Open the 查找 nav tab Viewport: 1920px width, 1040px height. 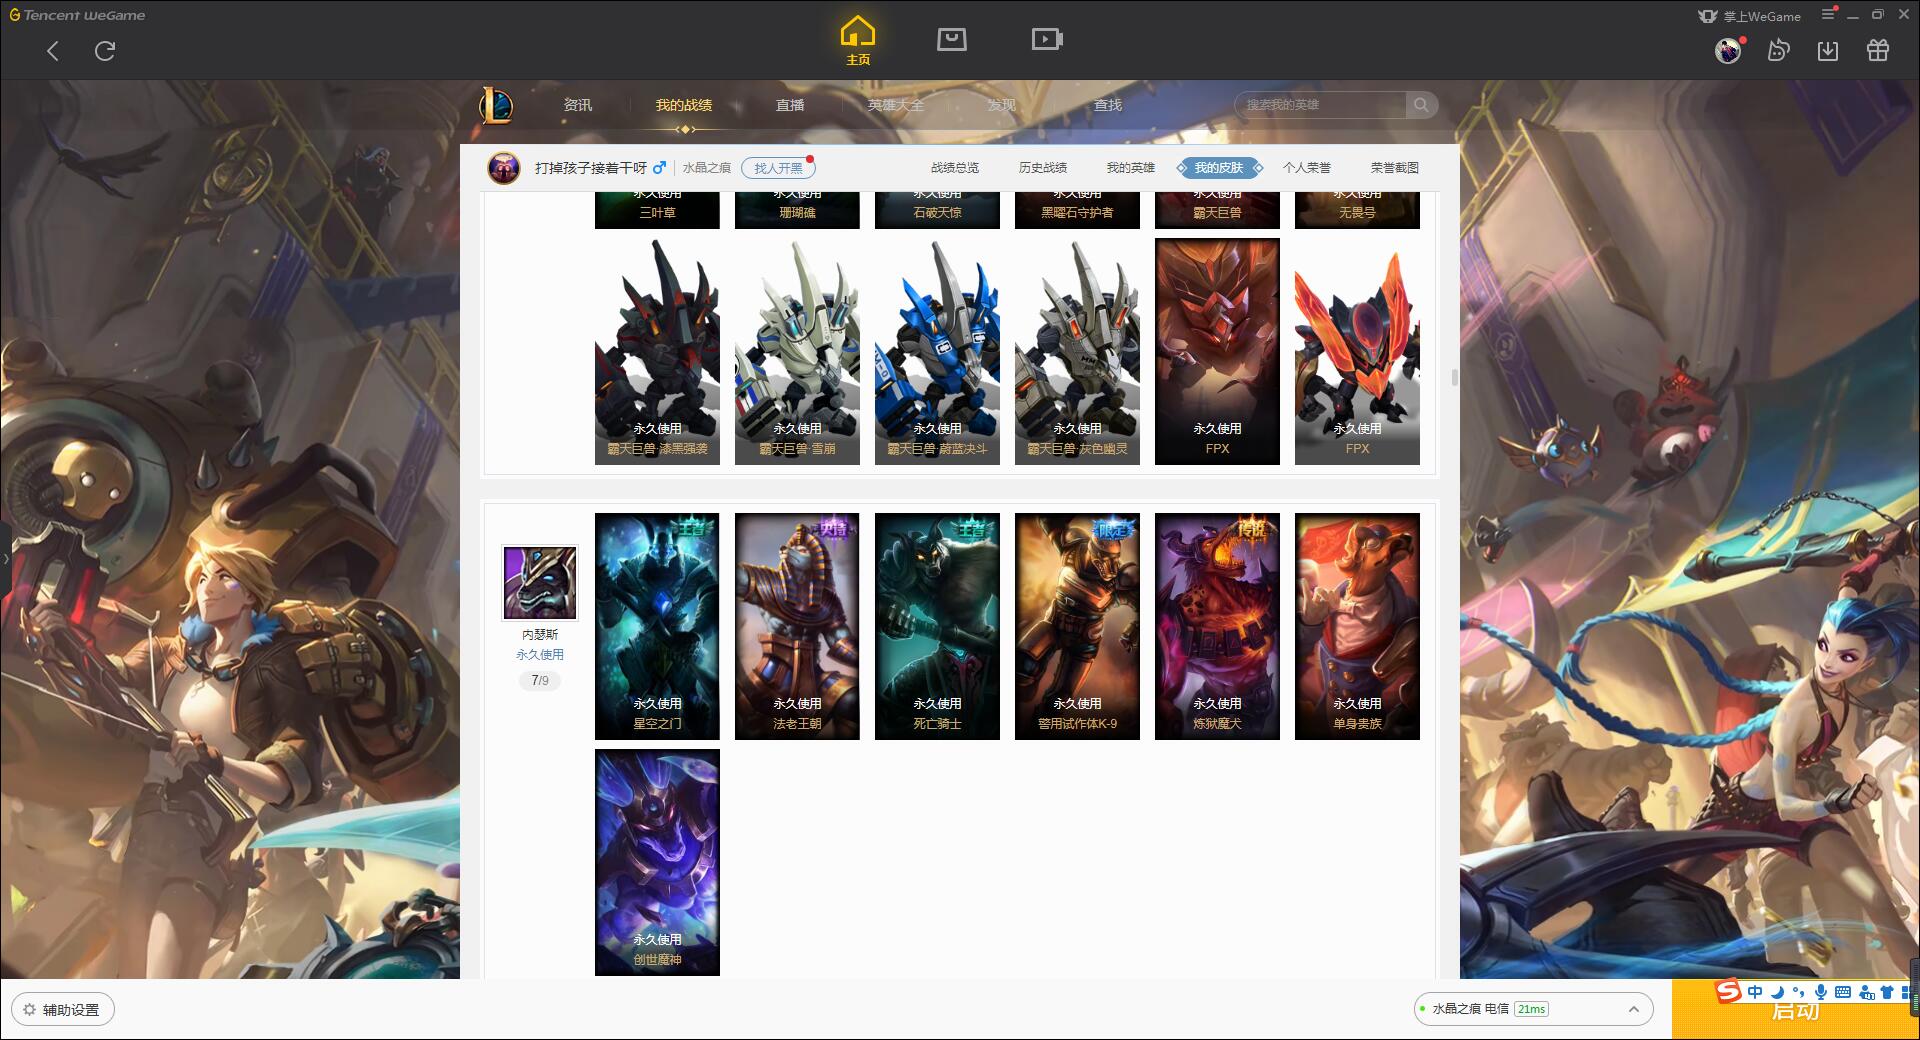[1108, 105]
